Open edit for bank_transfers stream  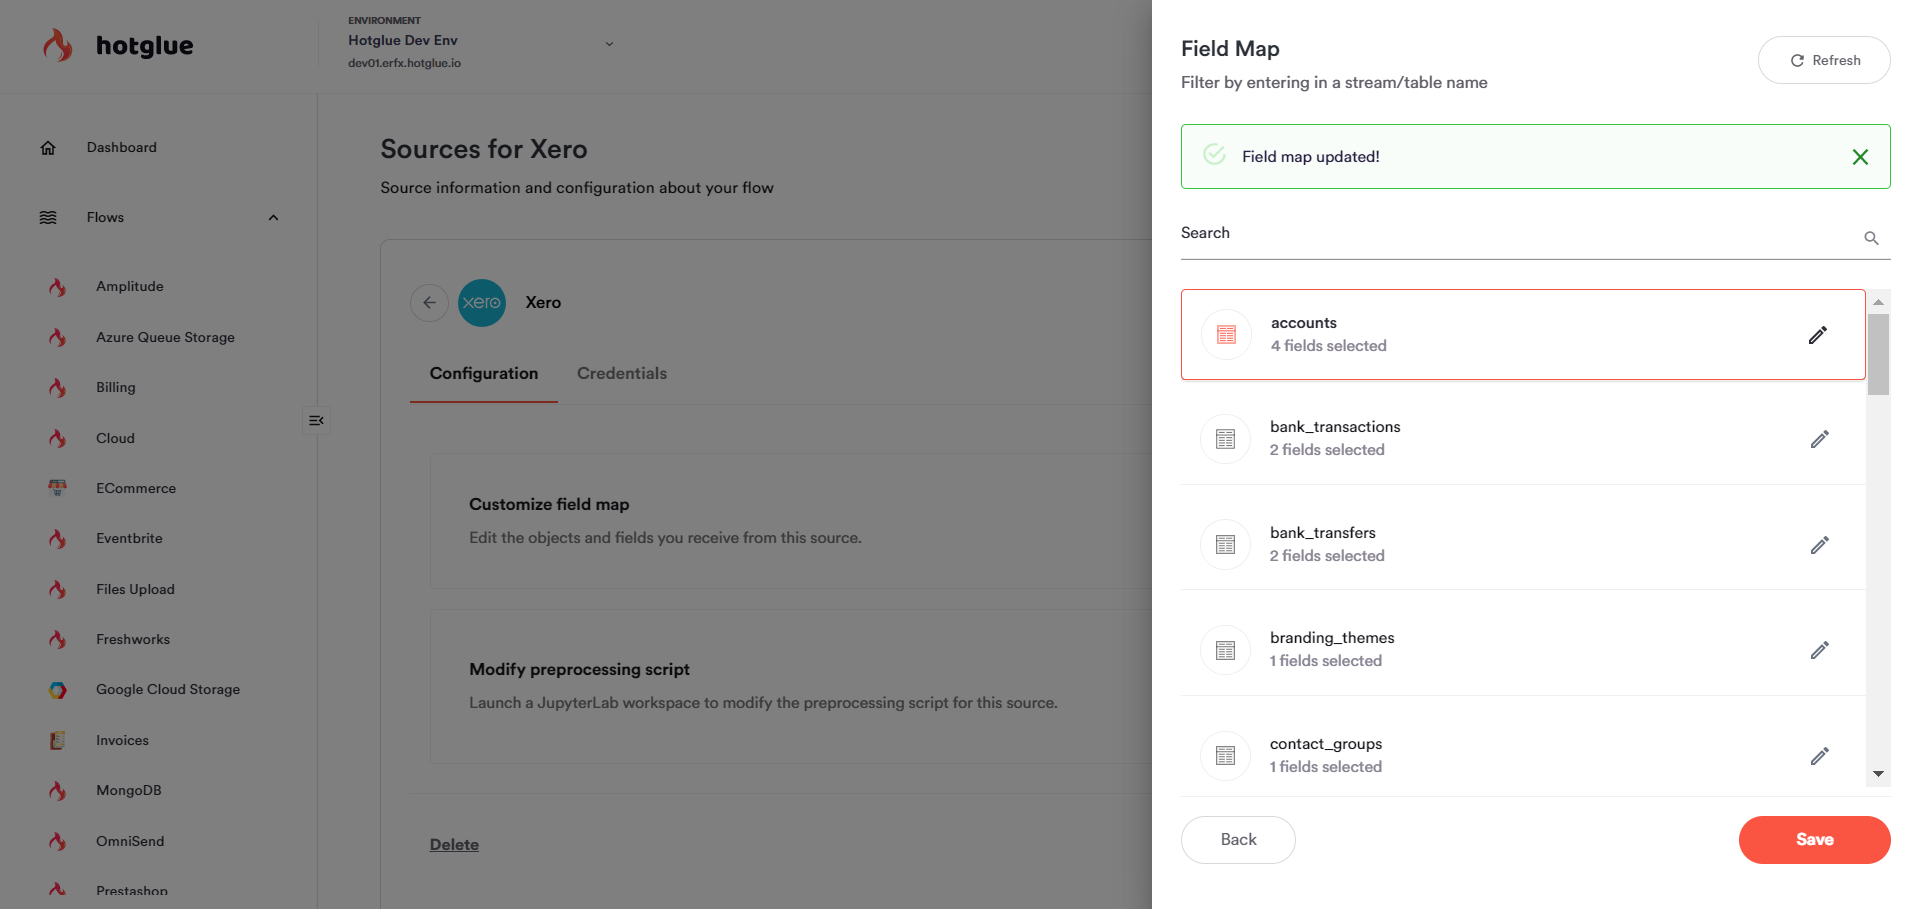click(x=1819, y=545)
